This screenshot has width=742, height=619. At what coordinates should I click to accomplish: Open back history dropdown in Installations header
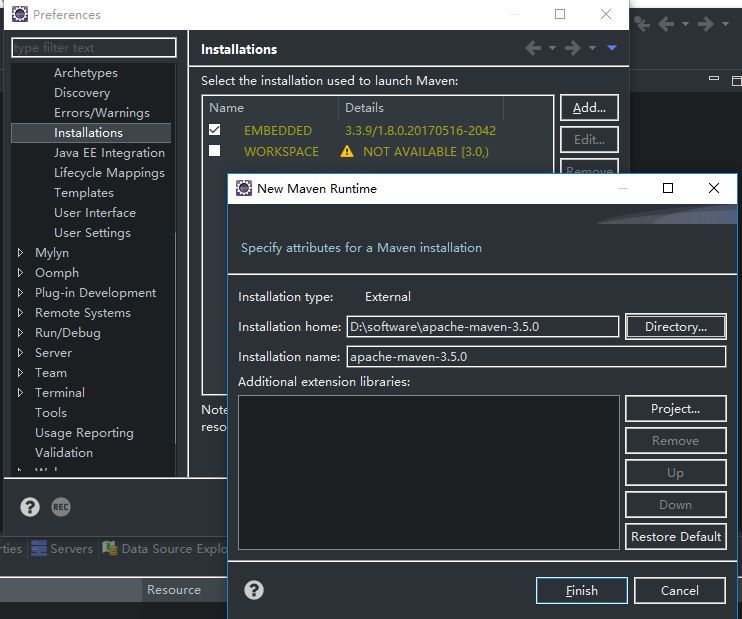pyautogui.click(x=552, y=48)
